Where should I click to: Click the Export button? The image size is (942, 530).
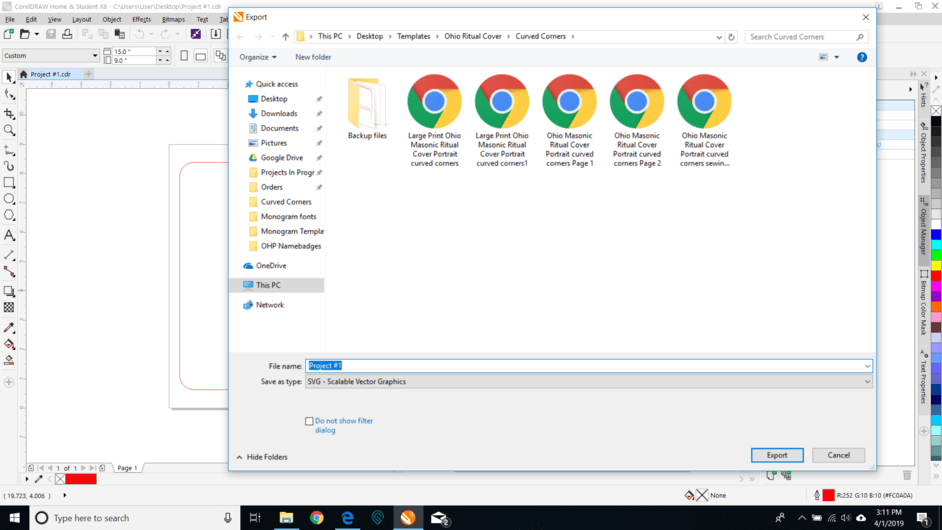tap(777, 455)
